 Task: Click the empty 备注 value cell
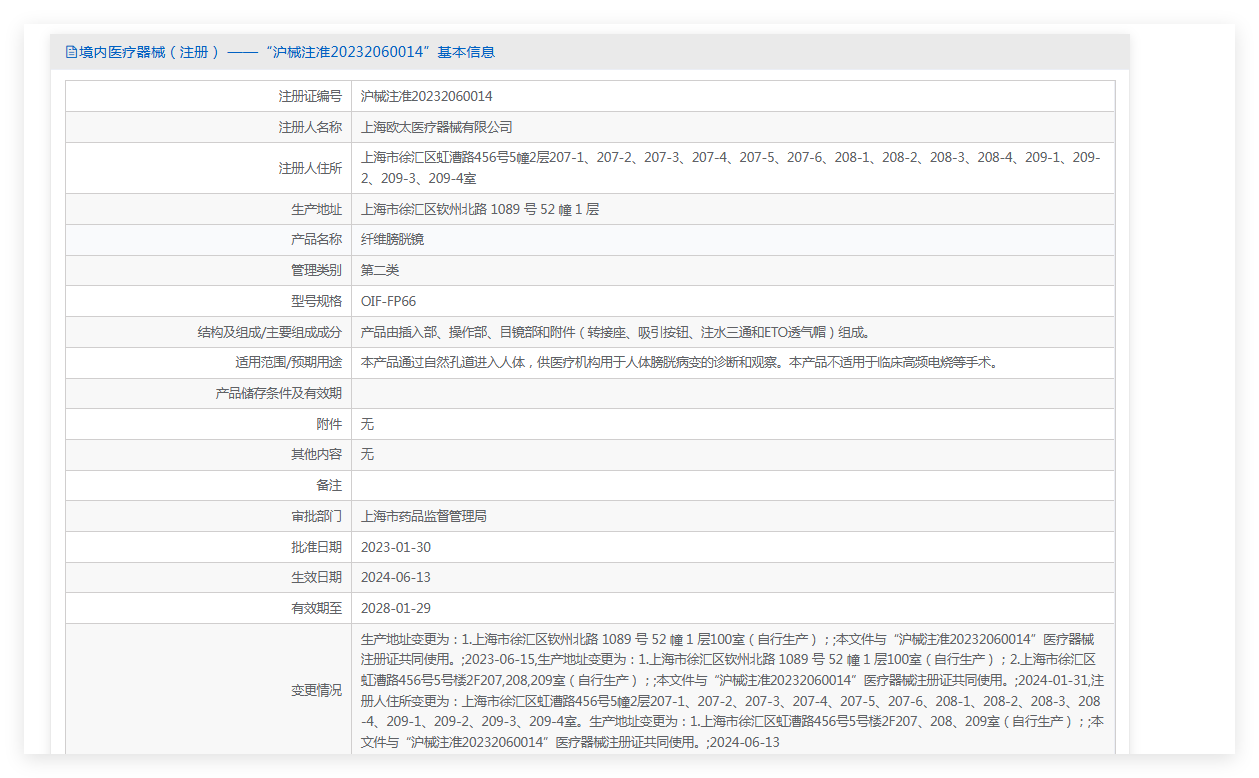pos(732,485)
